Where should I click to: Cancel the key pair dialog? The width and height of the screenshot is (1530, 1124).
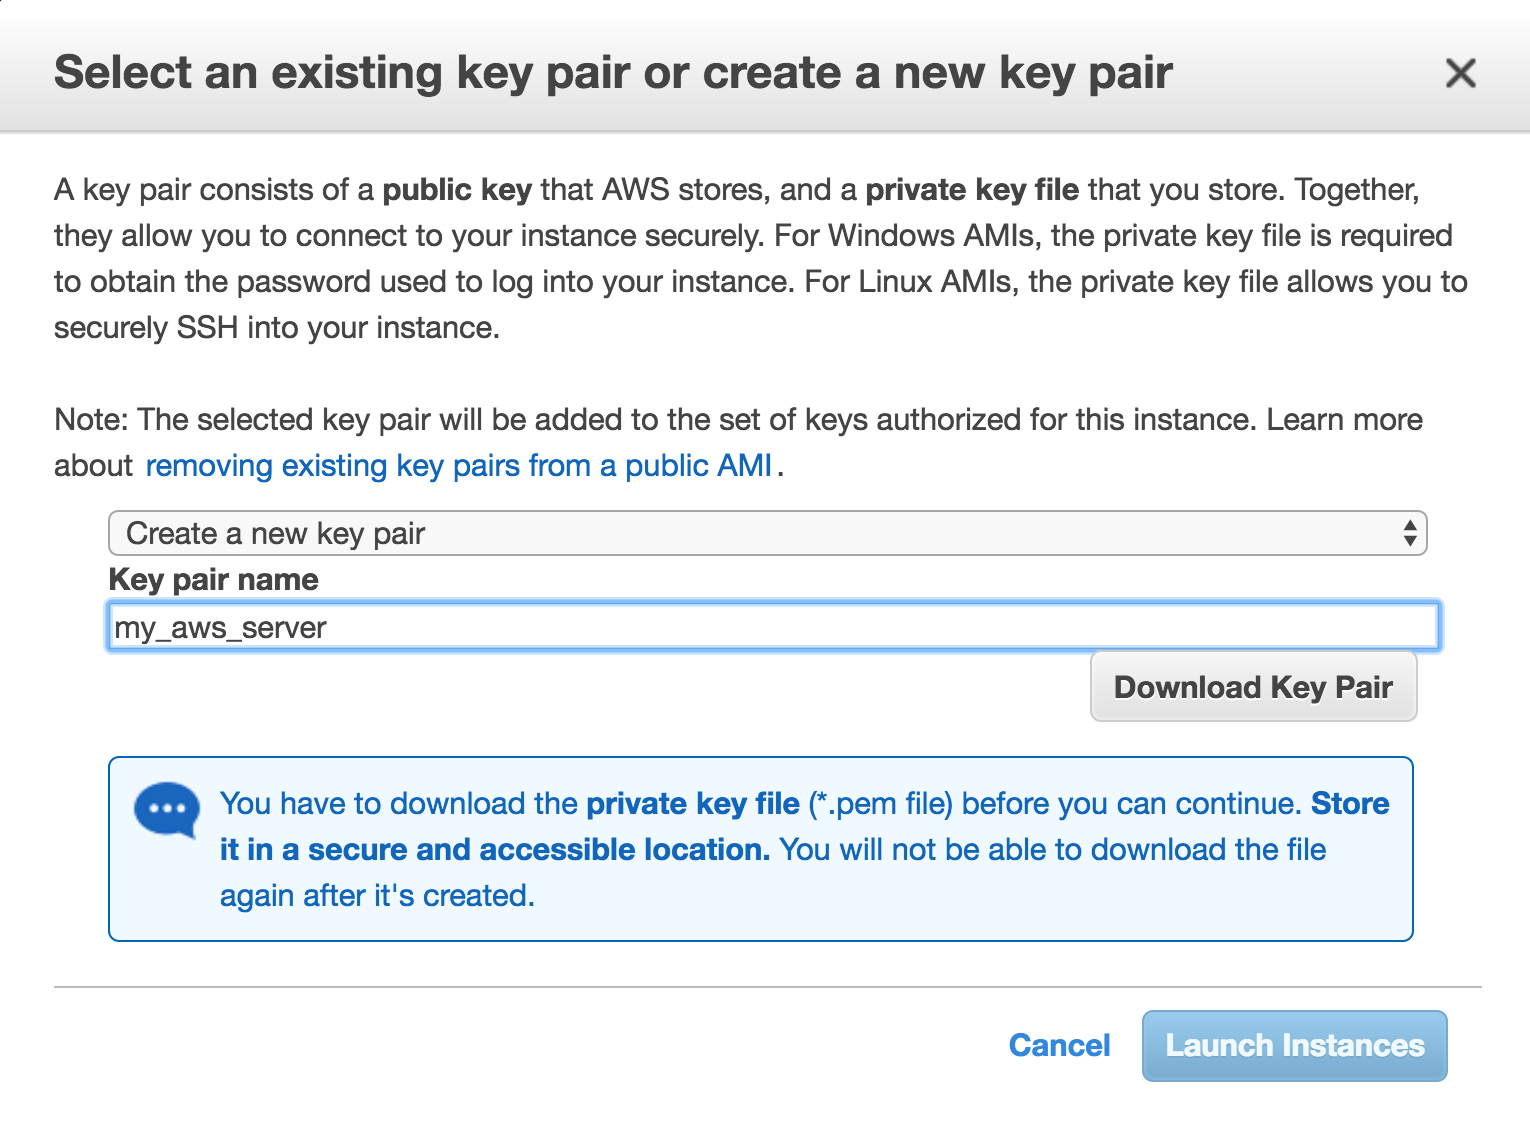point(1059,1045)
